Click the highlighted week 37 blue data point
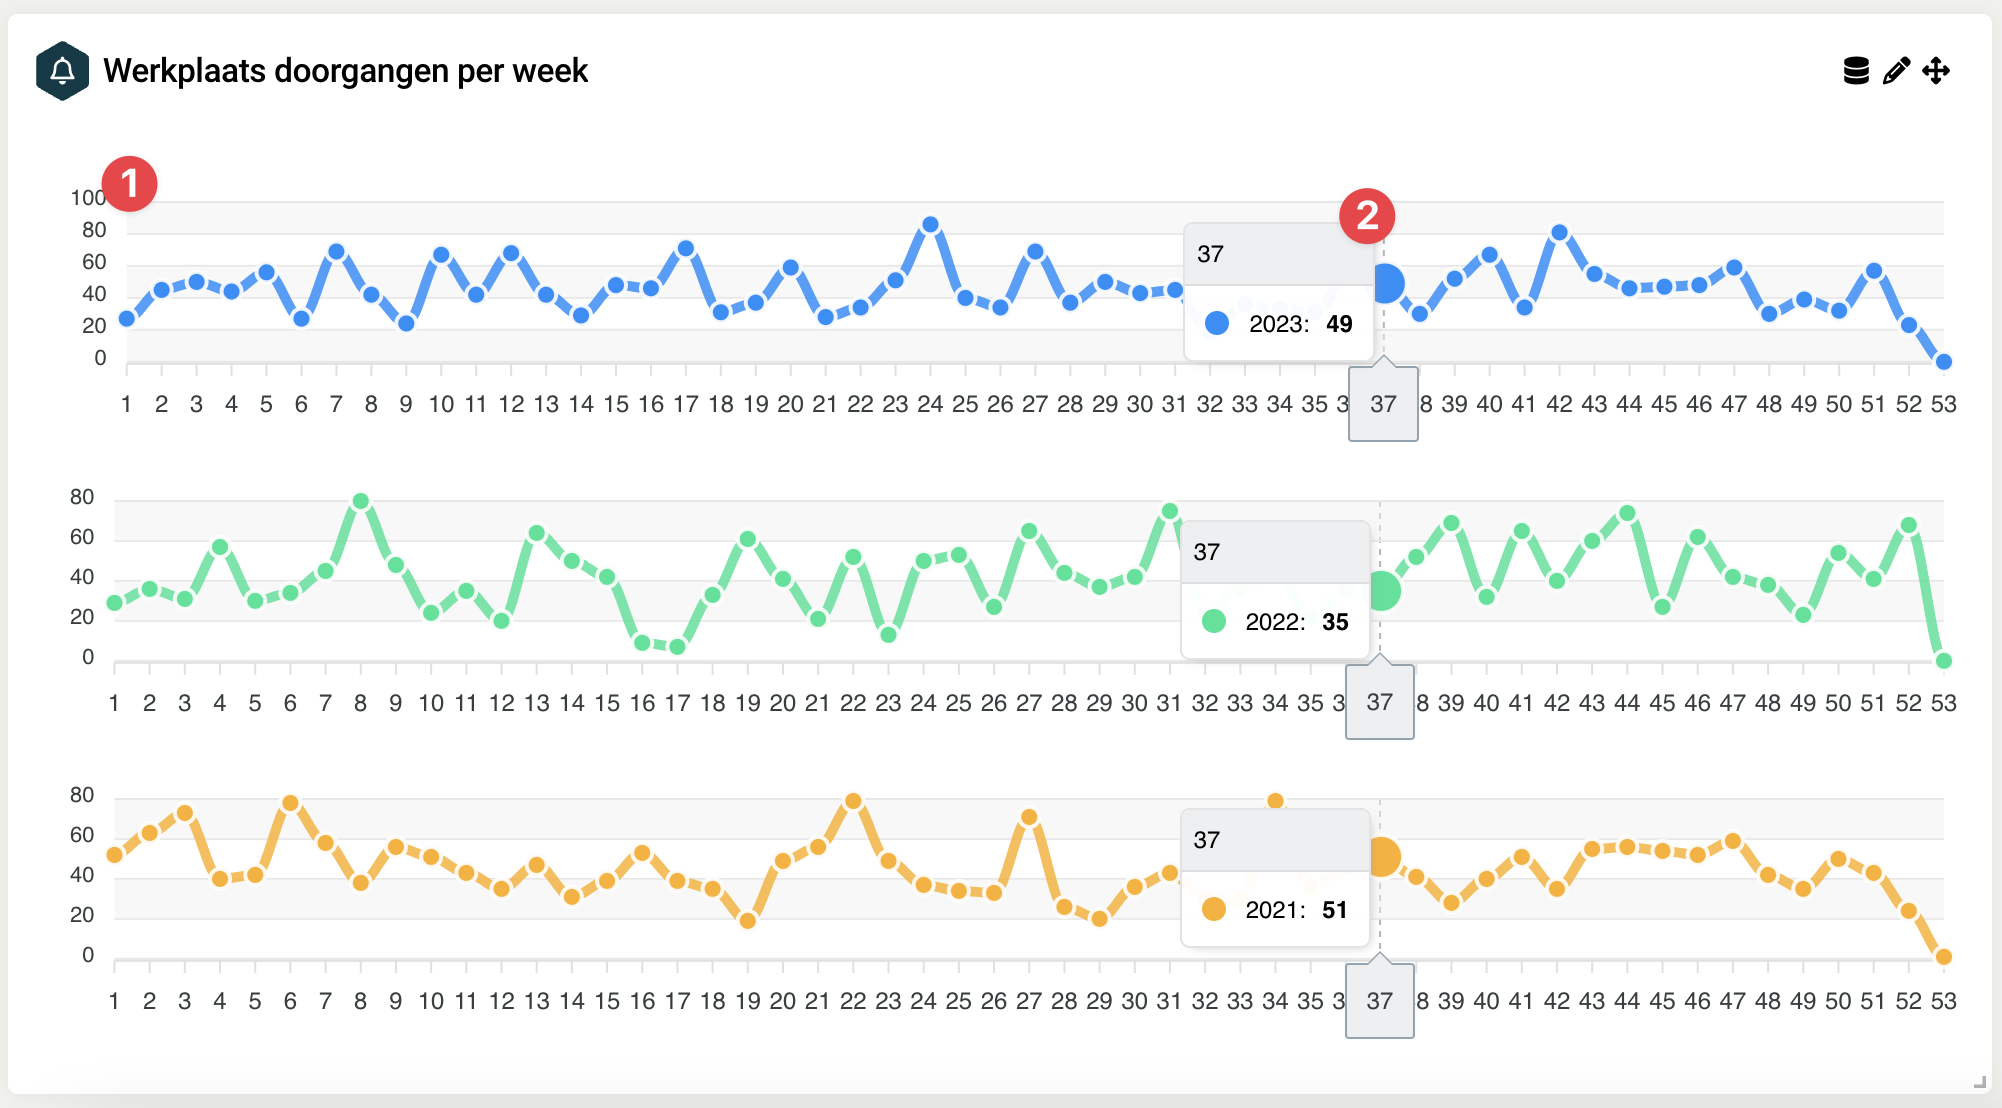Screen dimensions: 2002x1108 click(1386, 284)
